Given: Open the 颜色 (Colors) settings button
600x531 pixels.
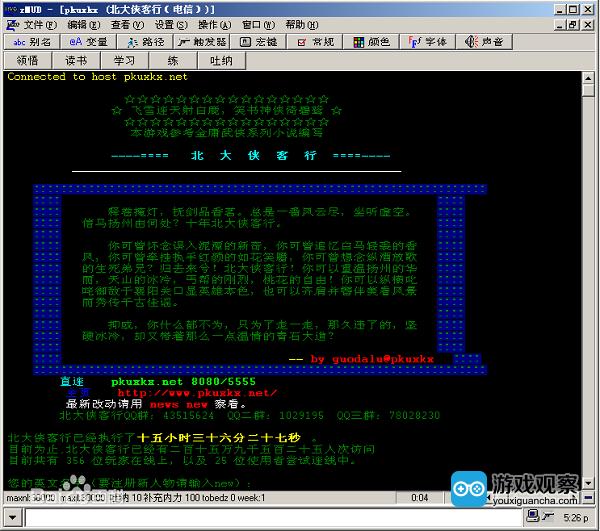Looking at the screenshot, I should [372, 42].
